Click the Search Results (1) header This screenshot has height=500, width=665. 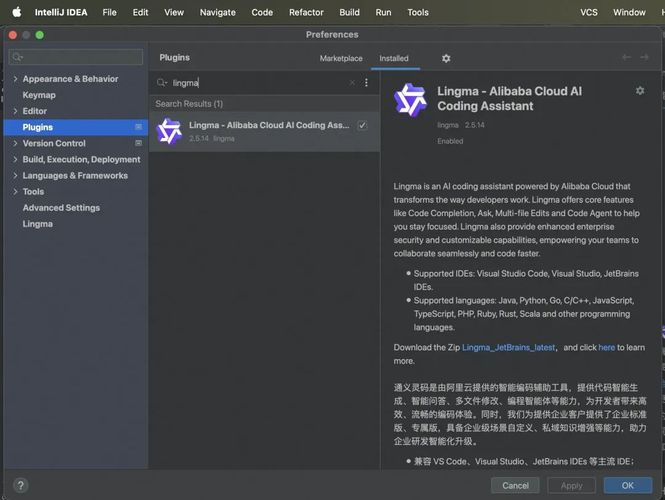(x=189, y=104)
